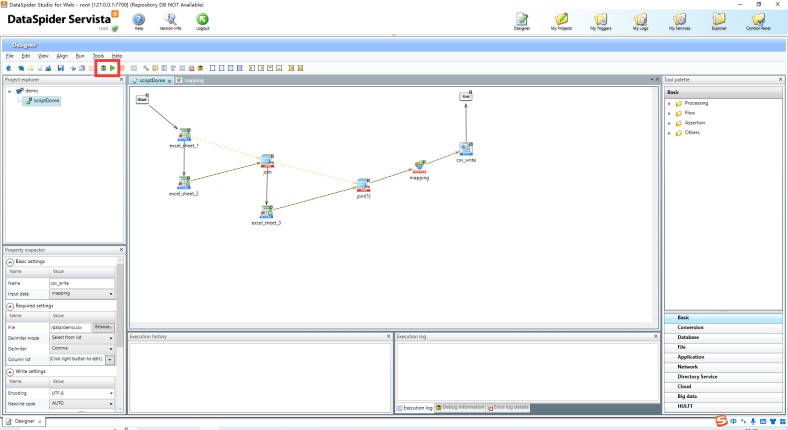This screenshot has width=788, height=430.
Task: Select the join component icon
Action: coord(267,161)
